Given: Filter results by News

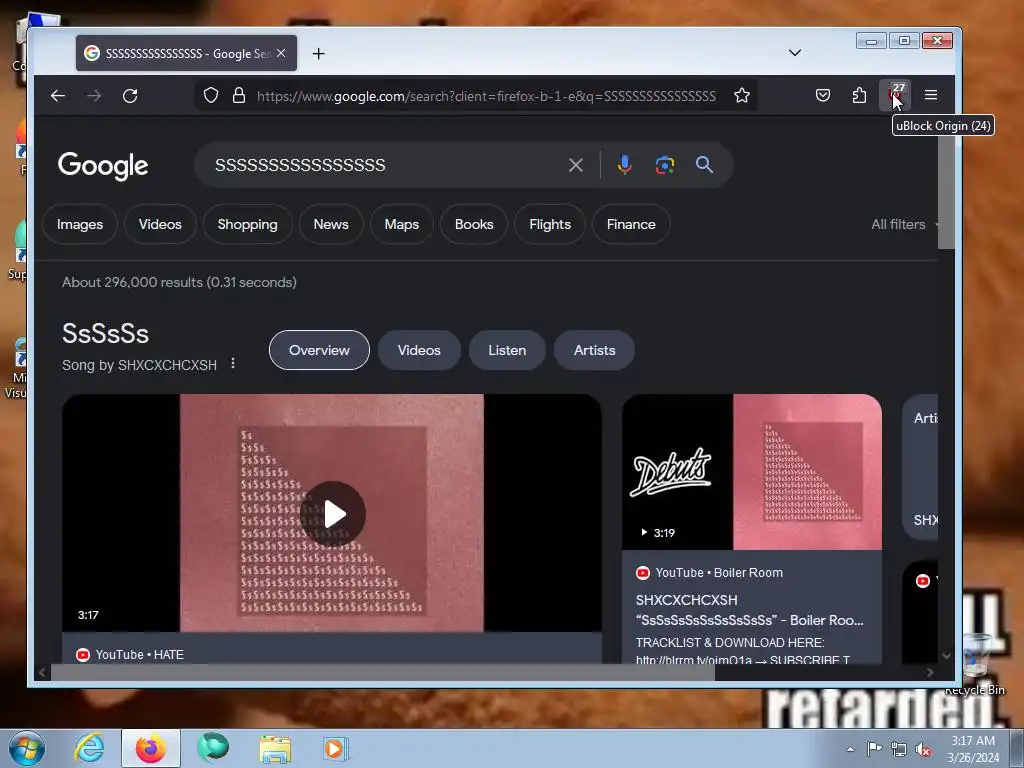Looking at the screenshot, I should pos(331,224).
